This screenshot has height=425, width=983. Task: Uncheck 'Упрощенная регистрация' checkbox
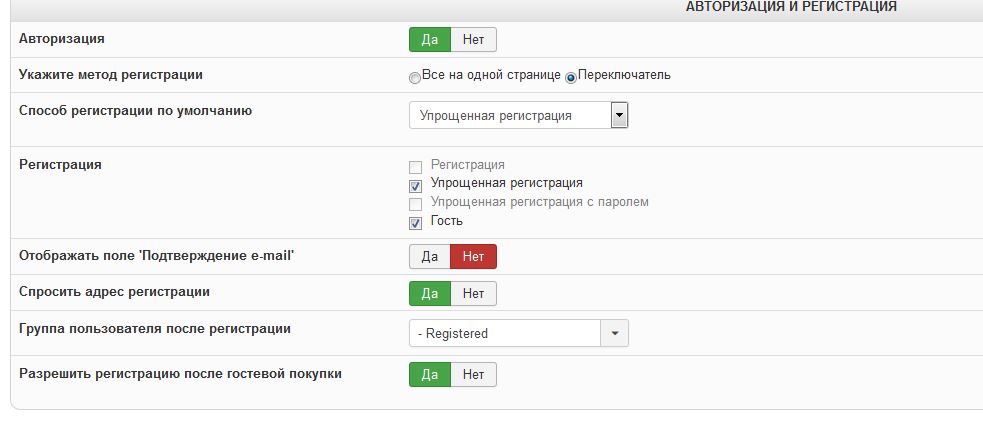[415, 186]
